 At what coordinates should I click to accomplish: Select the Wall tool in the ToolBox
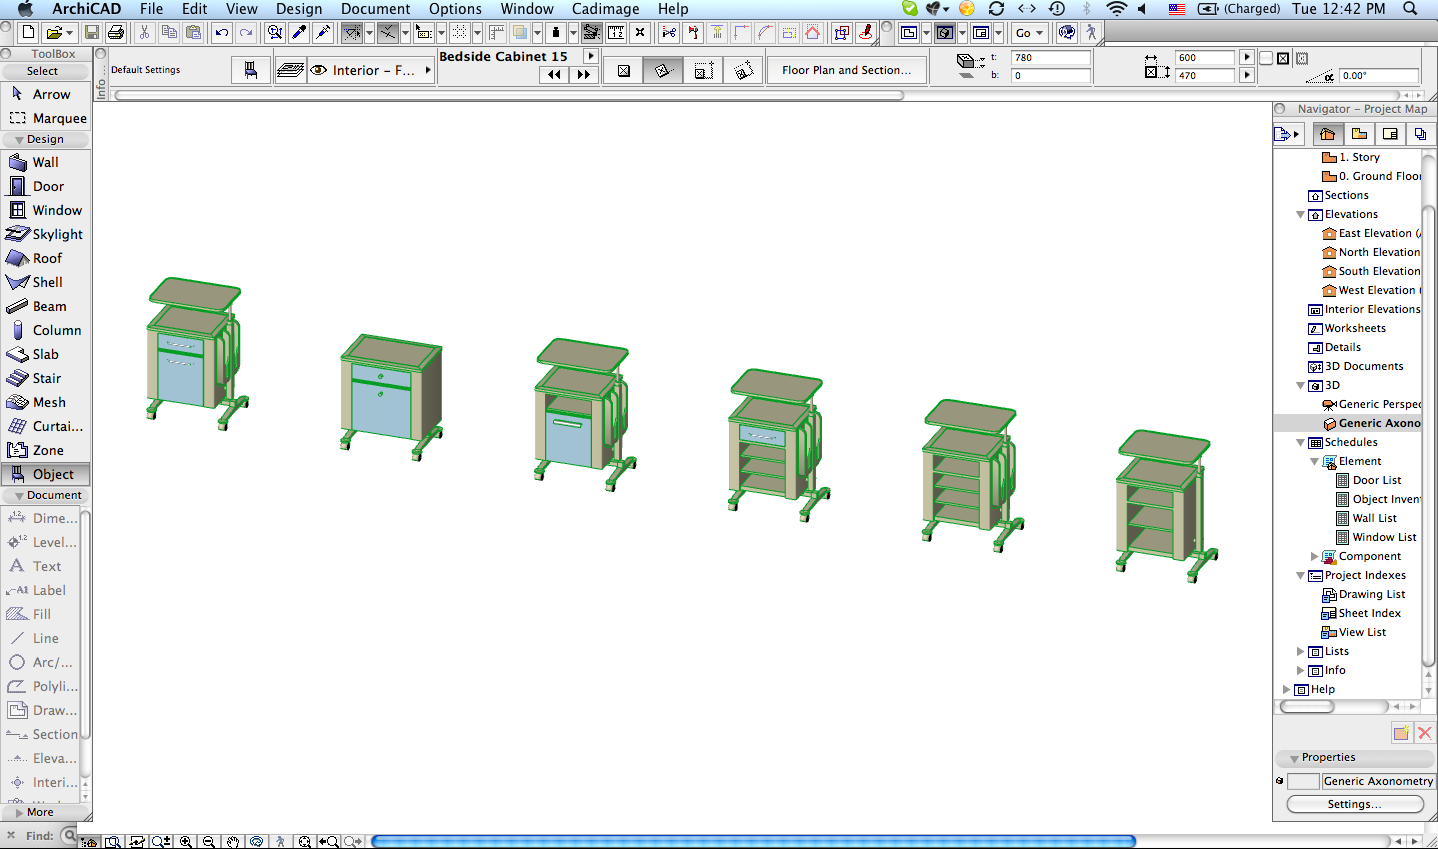[x=45, y=162]
